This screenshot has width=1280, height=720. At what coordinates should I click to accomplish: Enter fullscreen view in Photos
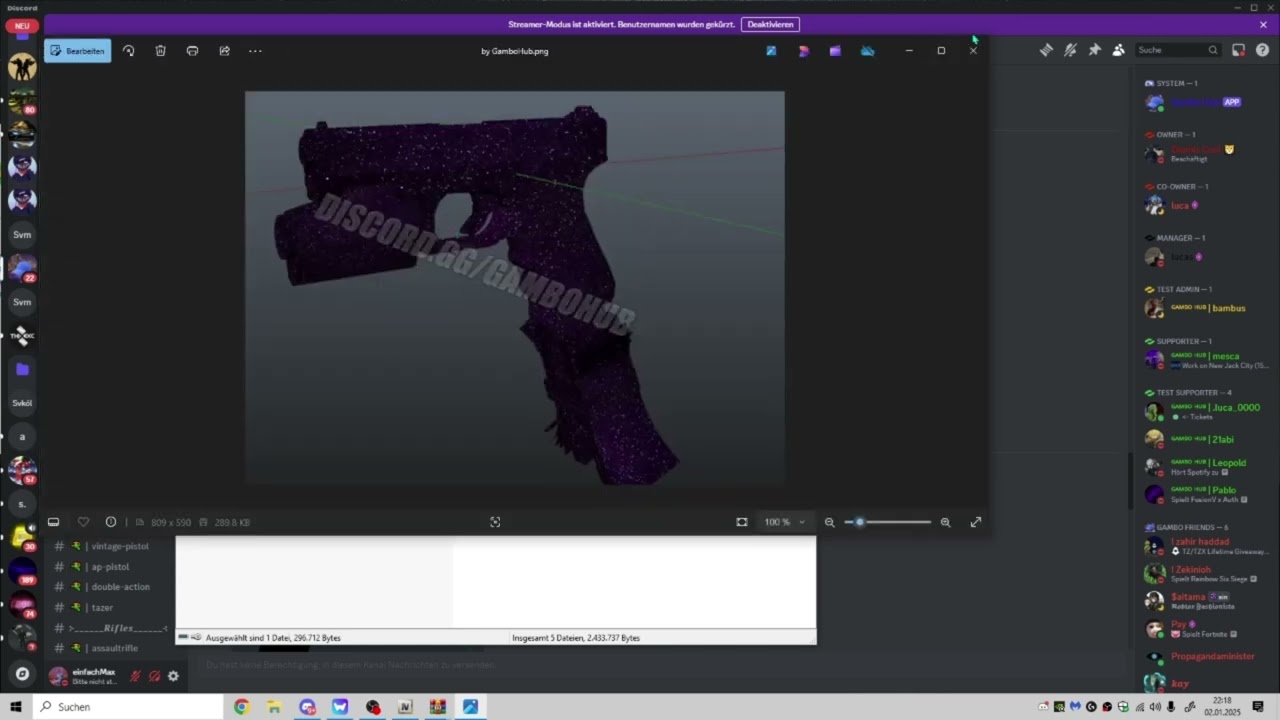tap(976, 522)
